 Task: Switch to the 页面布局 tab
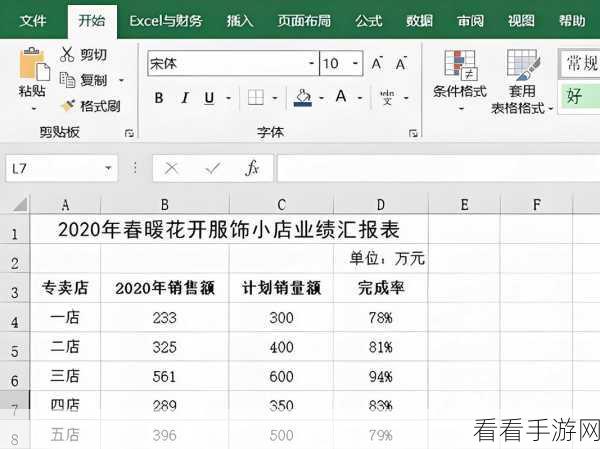click(304, 21)
